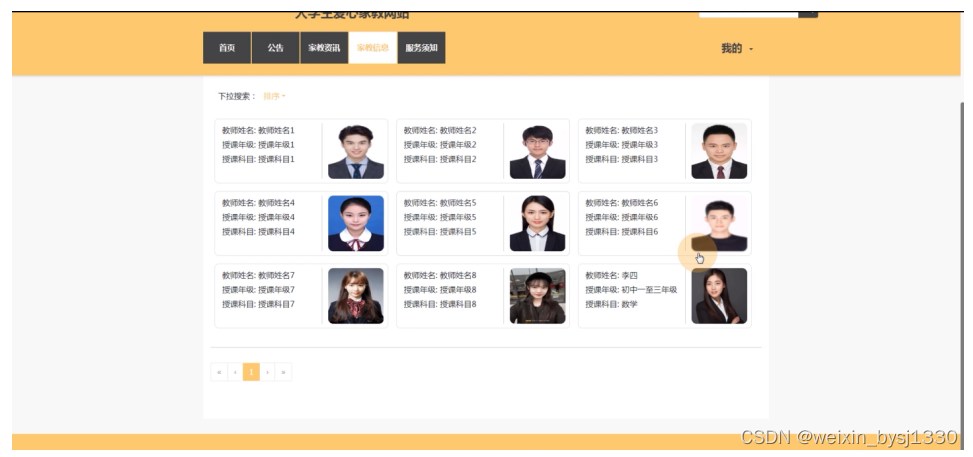Screen dimensions: 973x457
Task: Click the text 授课年级: 授课年级2
Action: coord(440,145)
